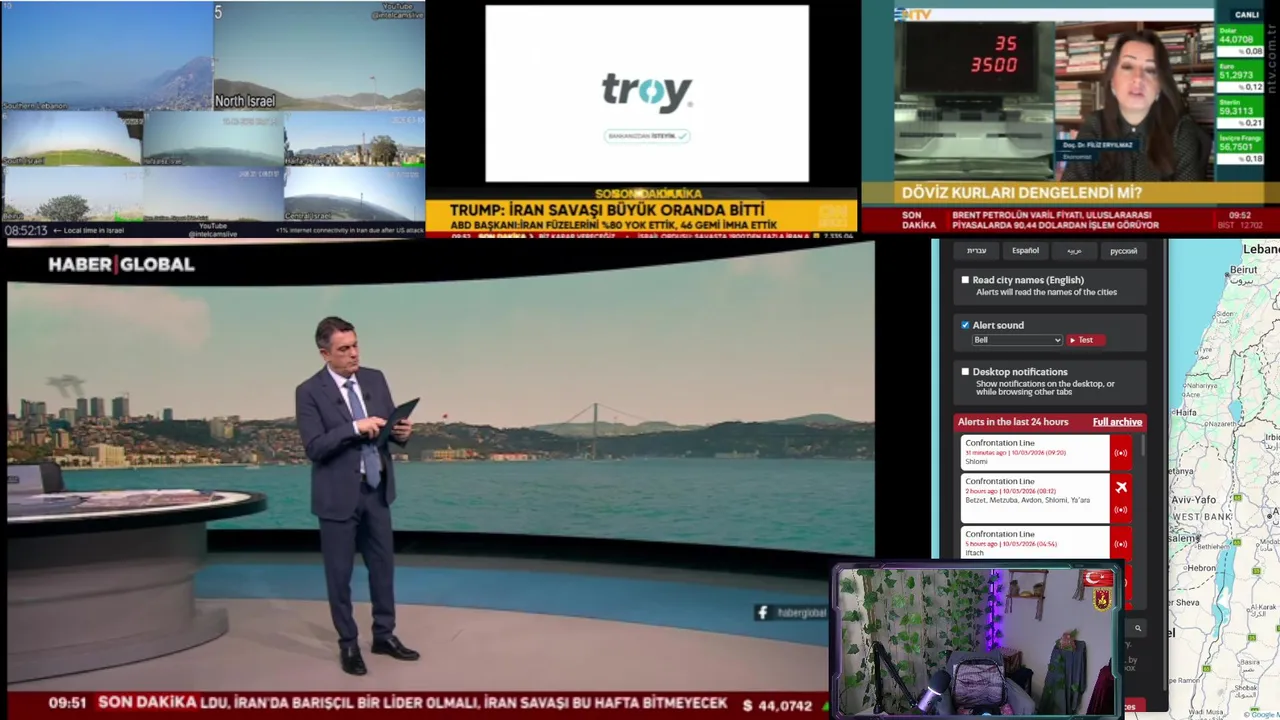Click siren icon on the Iftach alert
This screenshot has width=1280, height=720.
1121,544
